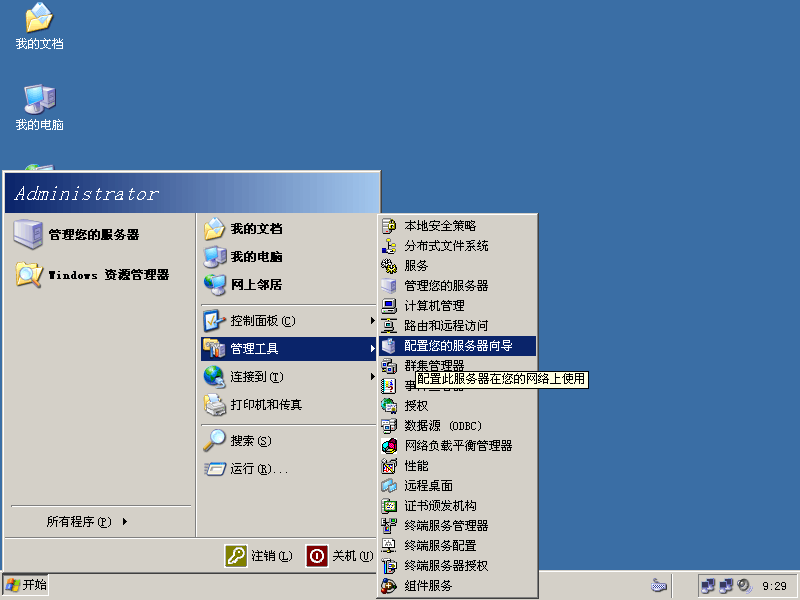Click the 开始 button on the taskbar

click(26, 585)
